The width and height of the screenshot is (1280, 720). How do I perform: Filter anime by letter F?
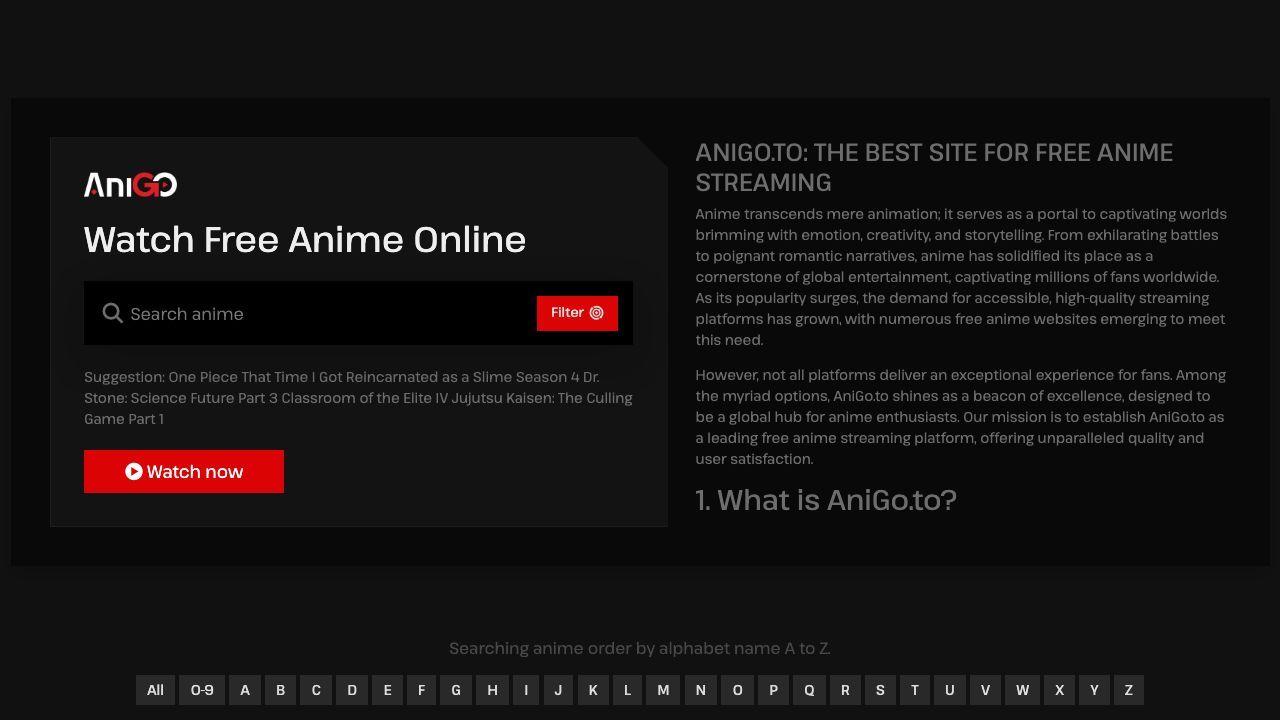pyautogui.click(x=422, y=690)
